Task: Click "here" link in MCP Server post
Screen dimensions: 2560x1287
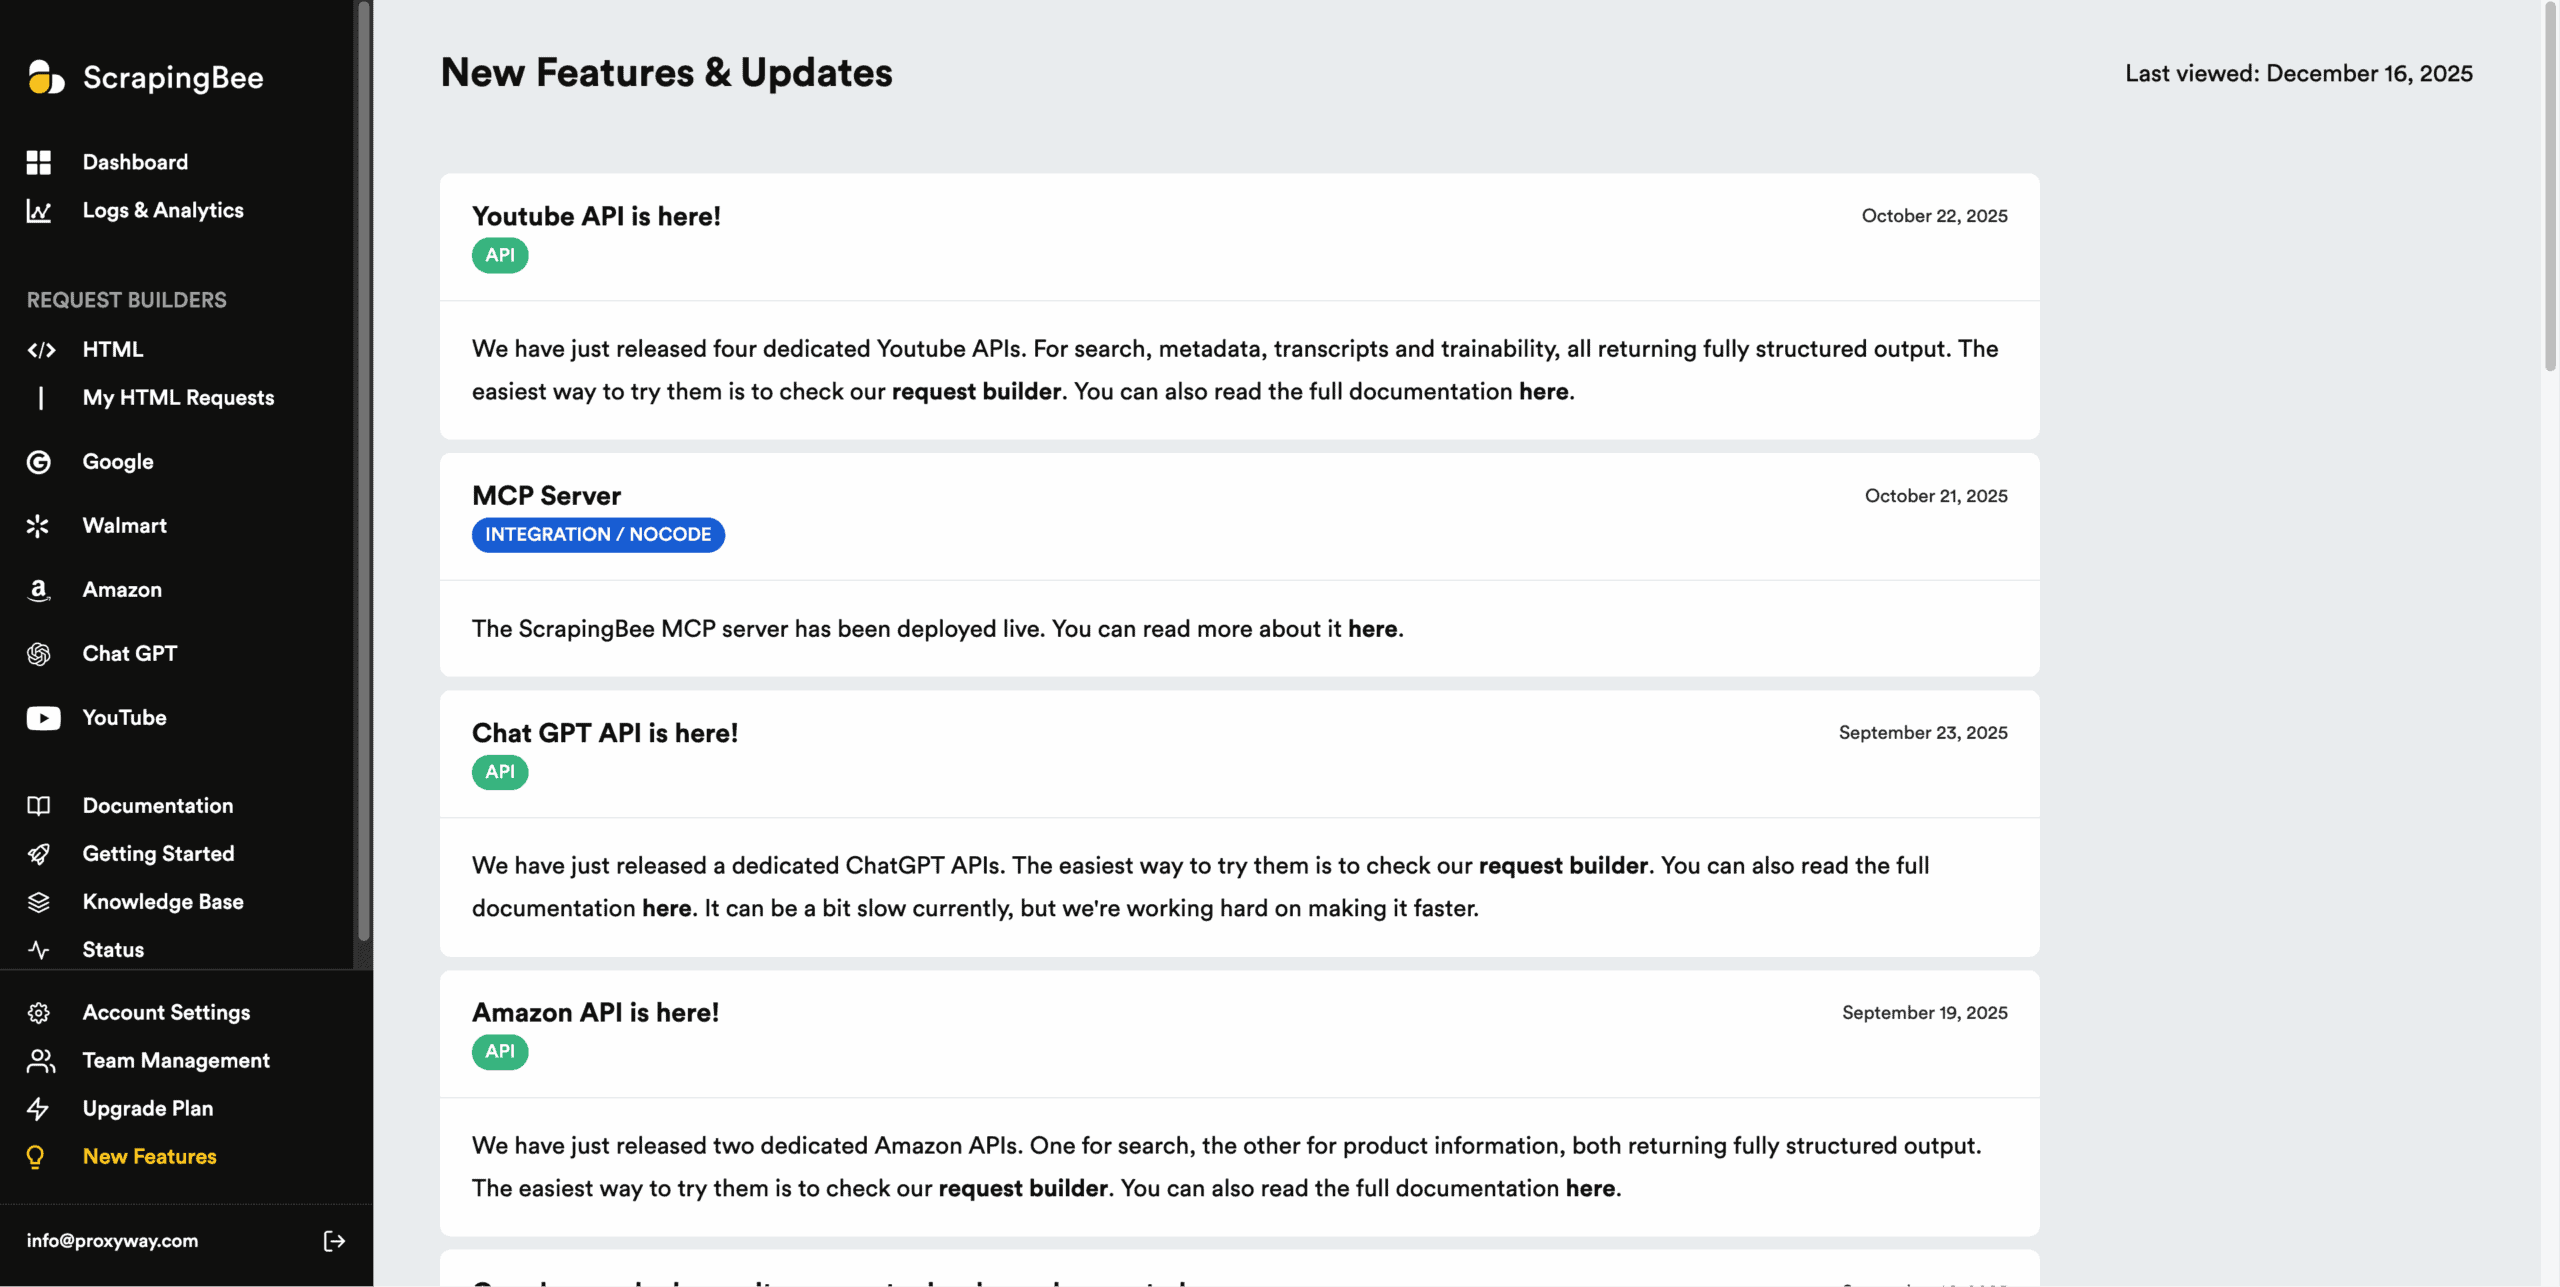Action: [1372, 629]
